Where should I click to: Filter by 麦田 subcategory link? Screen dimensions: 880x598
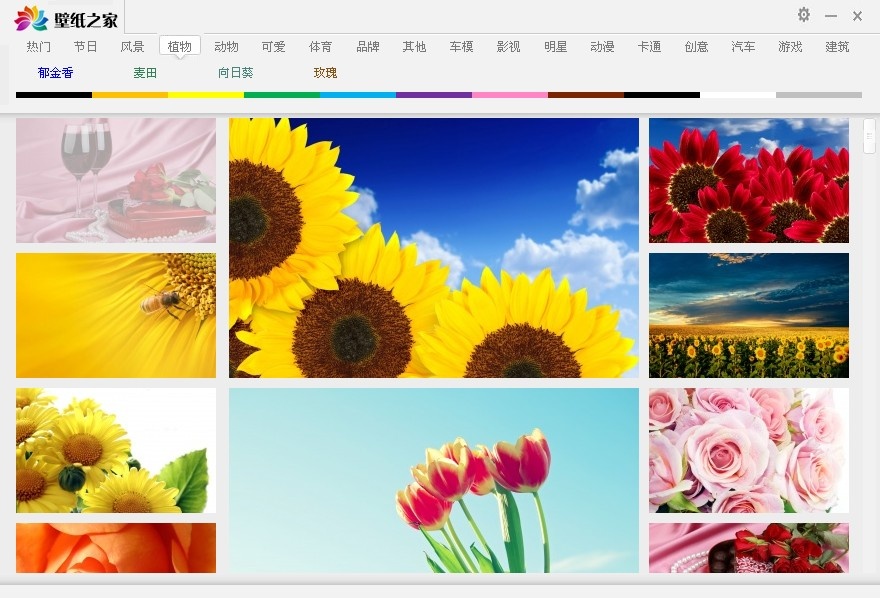click(x=145, y=72)
